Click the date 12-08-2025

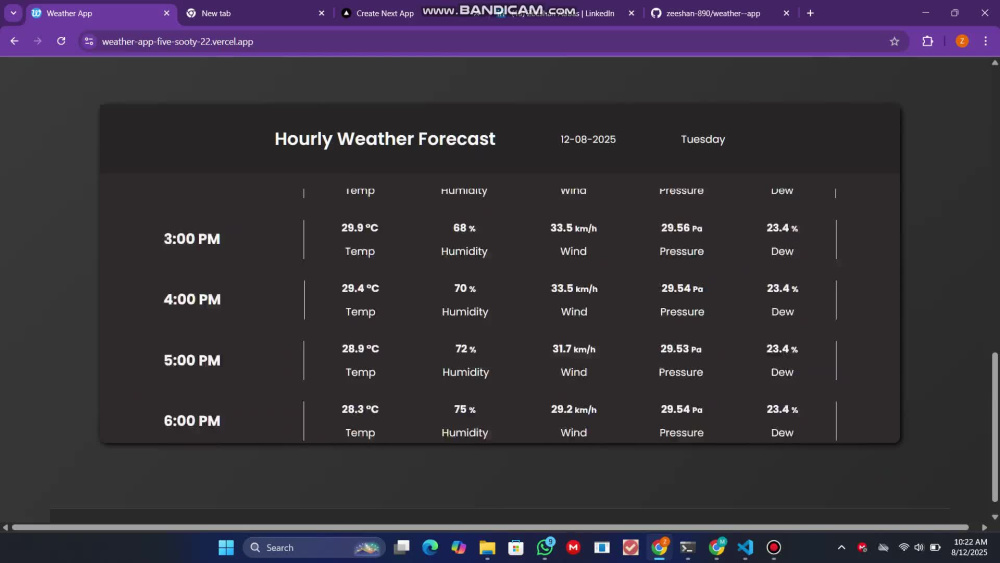pyautogui.click(x=588, y=140)
